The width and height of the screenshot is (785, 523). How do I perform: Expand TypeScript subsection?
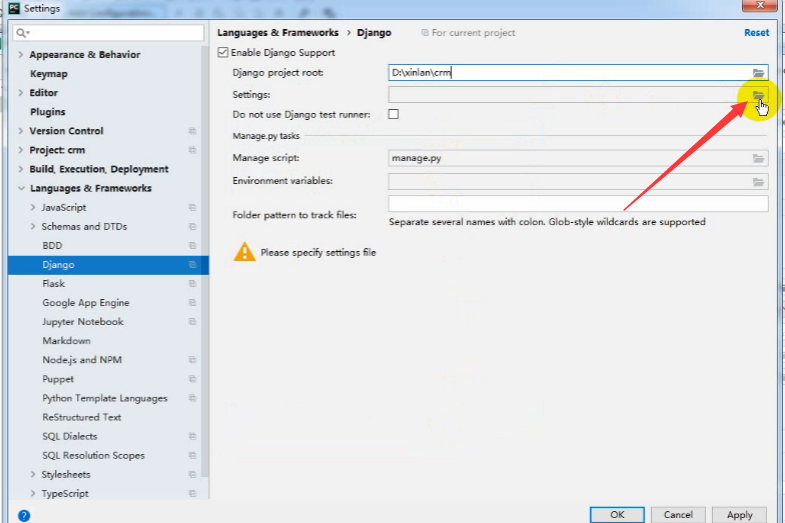coord(33,493)
